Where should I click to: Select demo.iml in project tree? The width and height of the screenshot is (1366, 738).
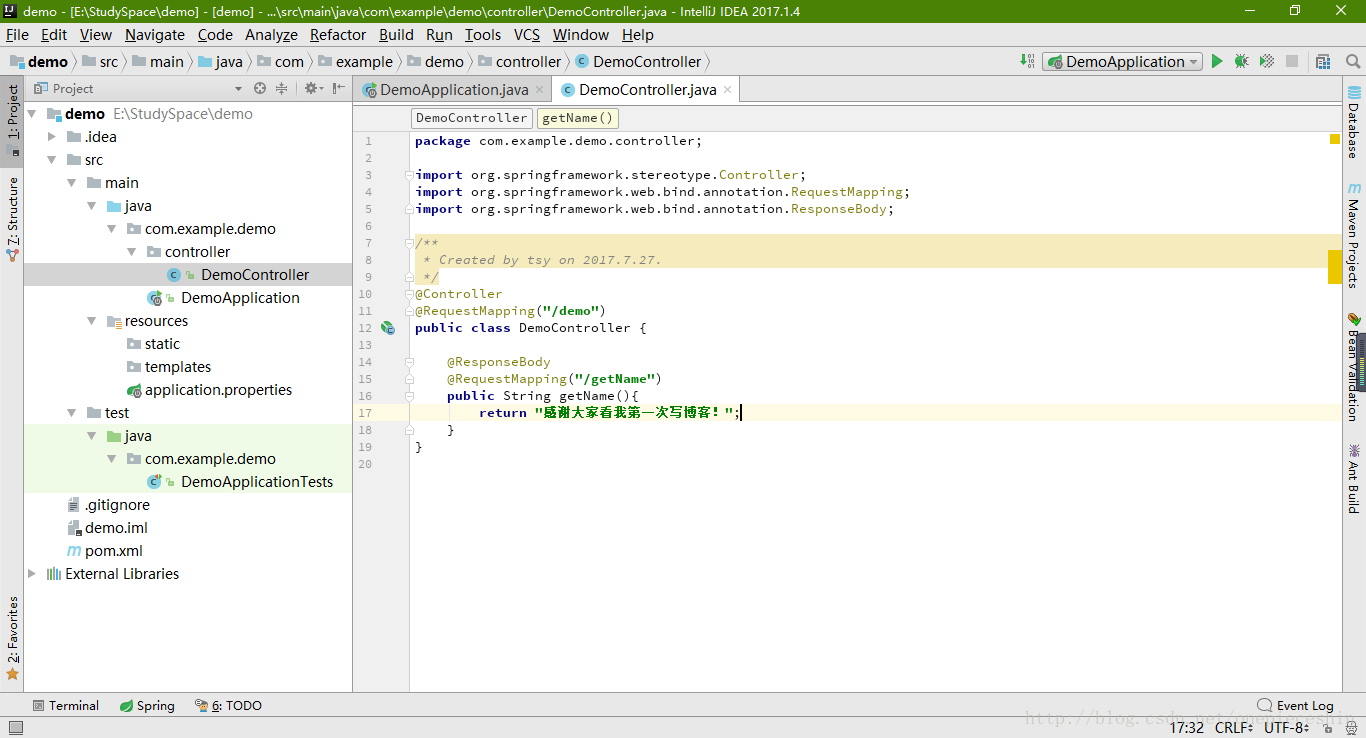click(x=116, y=528)
